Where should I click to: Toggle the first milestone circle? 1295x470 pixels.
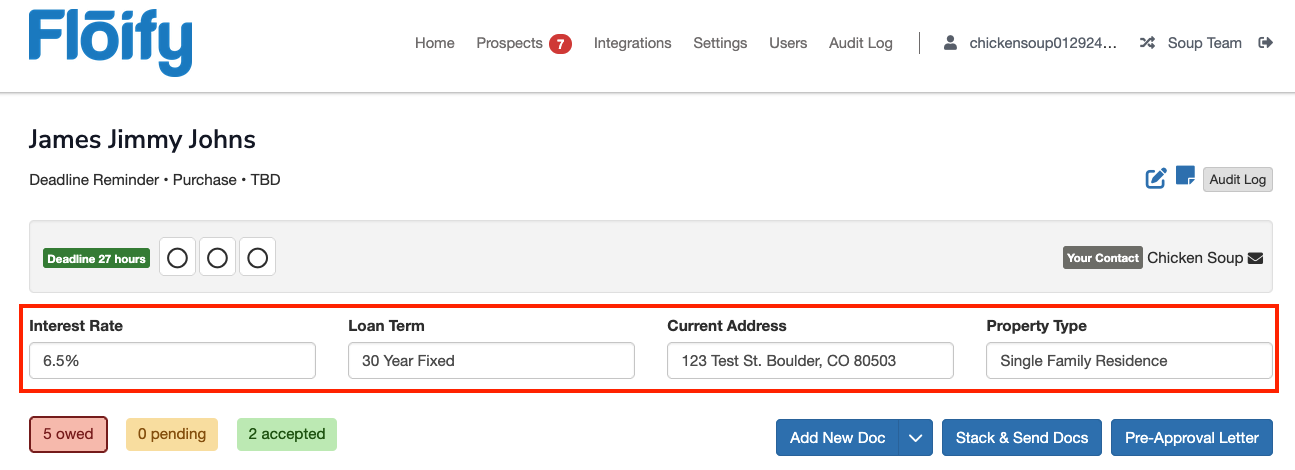click(177, 258)
